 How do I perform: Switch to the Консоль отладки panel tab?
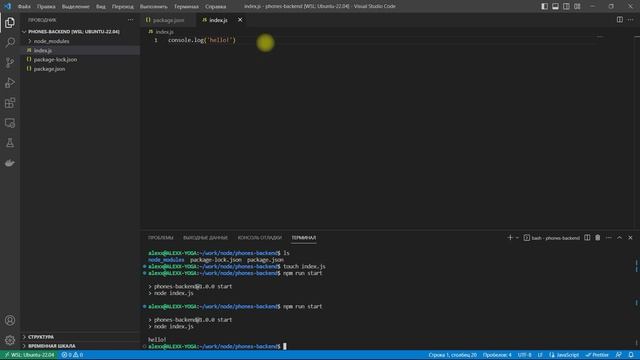tap(260, 238)
